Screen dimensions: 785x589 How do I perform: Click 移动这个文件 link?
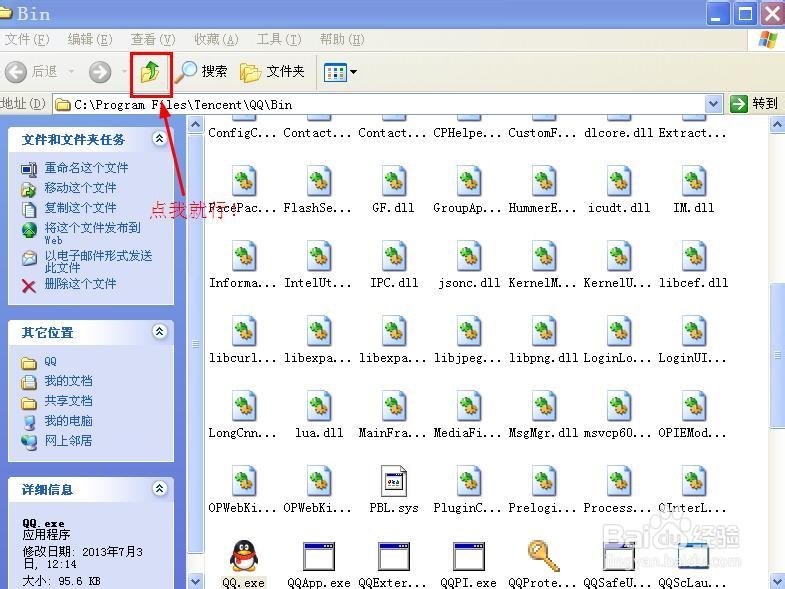click(x=80, y=188)
